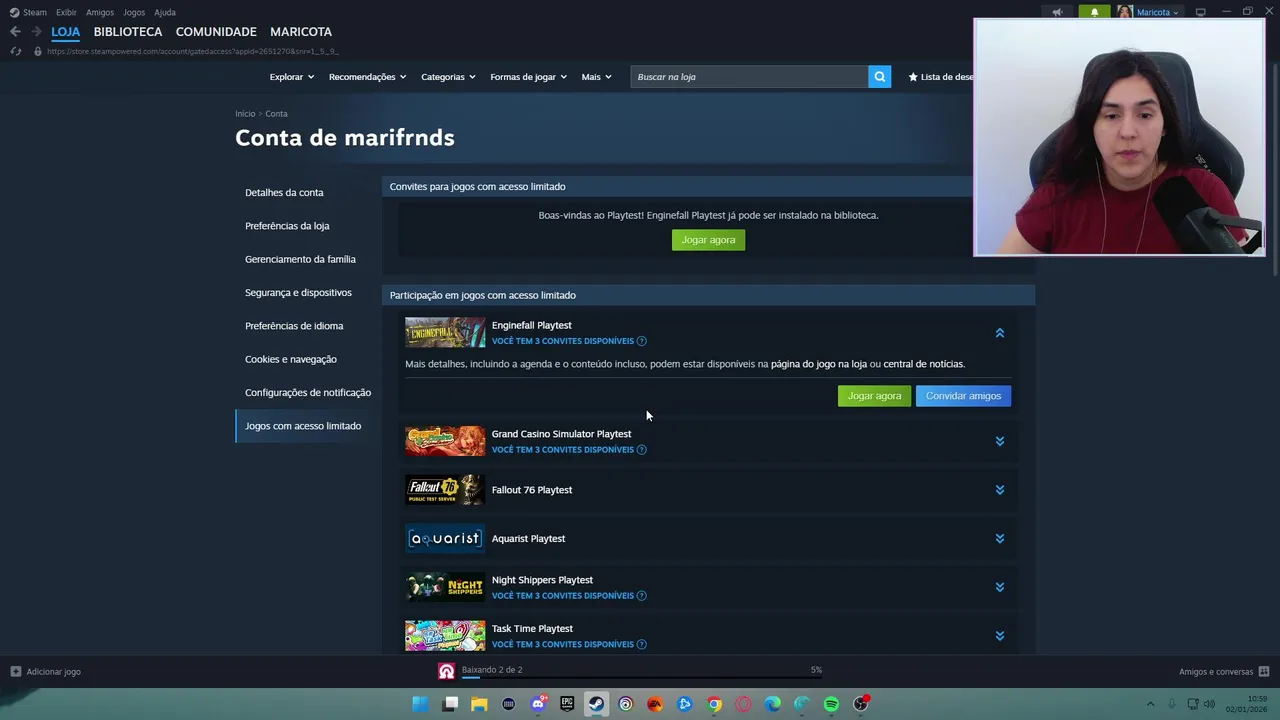
Task: Click the Buscar na loja search field
Action: (749, 77)
